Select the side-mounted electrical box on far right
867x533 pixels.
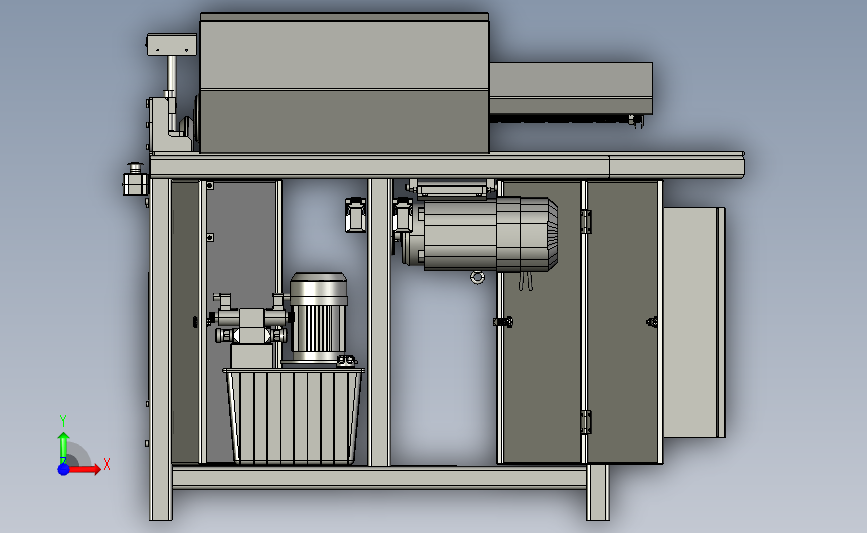694,322
